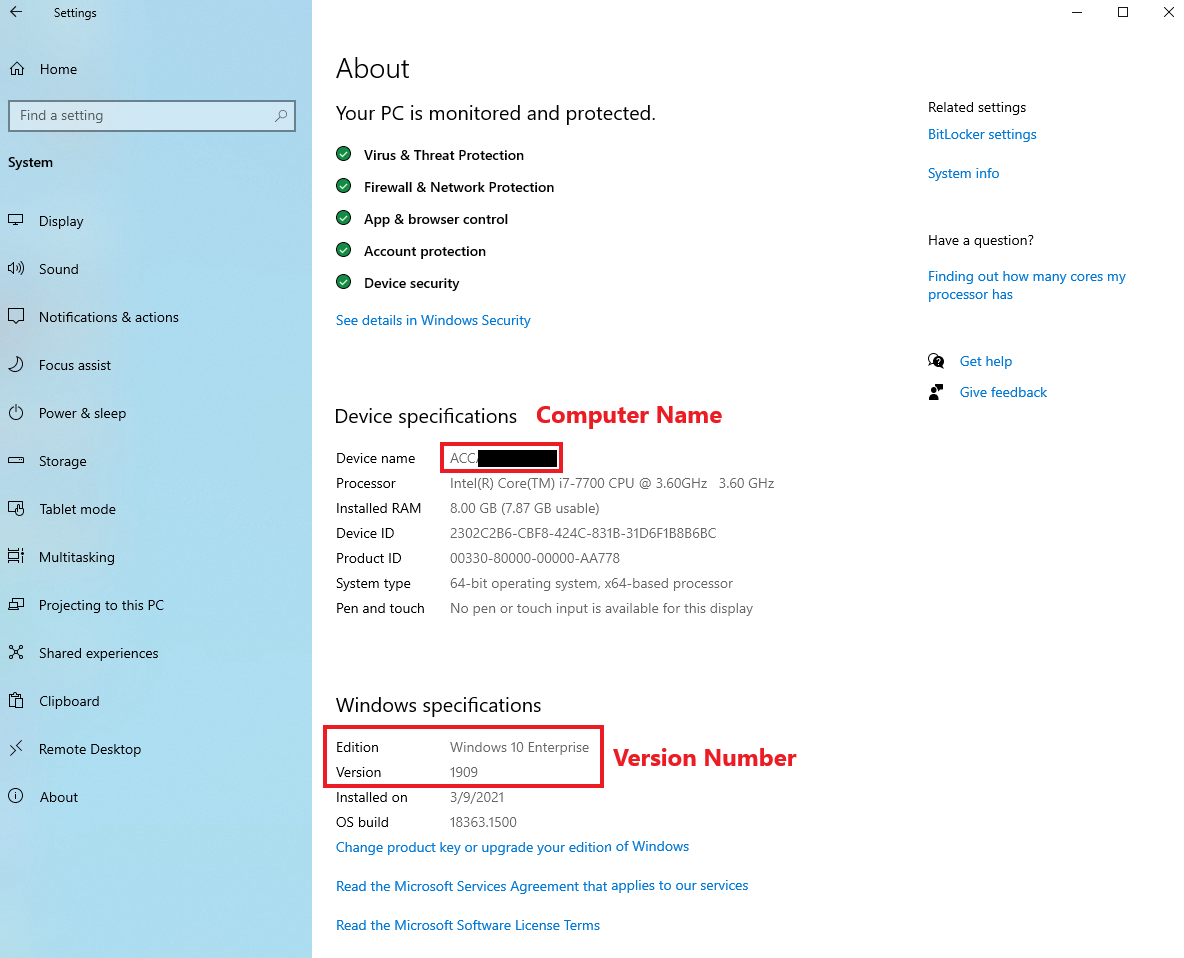Go to Sound settings
1184x958 pixels.
tap(59, 269)
